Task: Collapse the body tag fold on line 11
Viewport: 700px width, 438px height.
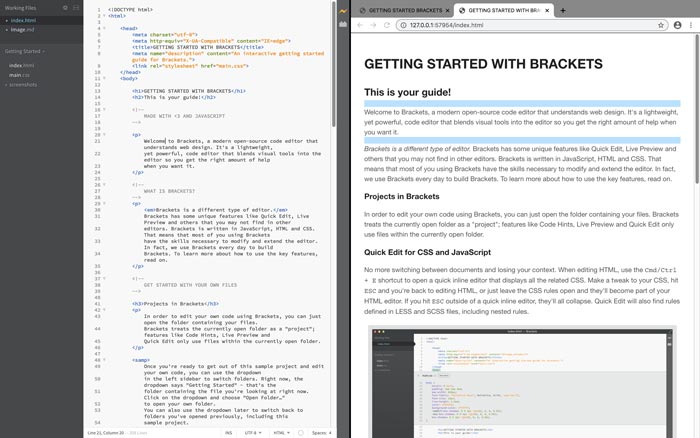Action: click(x=104, y=78)
